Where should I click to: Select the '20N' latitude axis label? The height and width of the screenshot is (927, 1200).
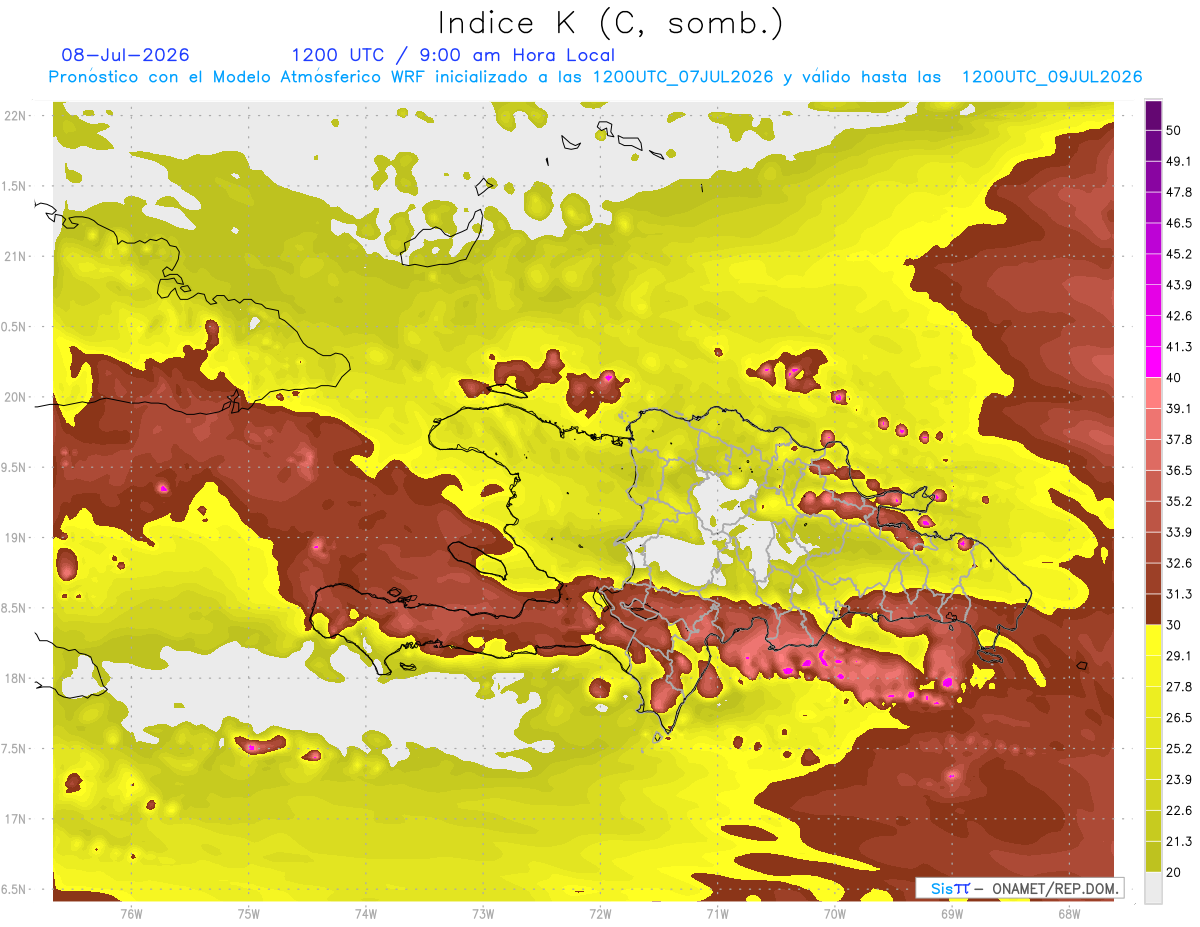15,397
